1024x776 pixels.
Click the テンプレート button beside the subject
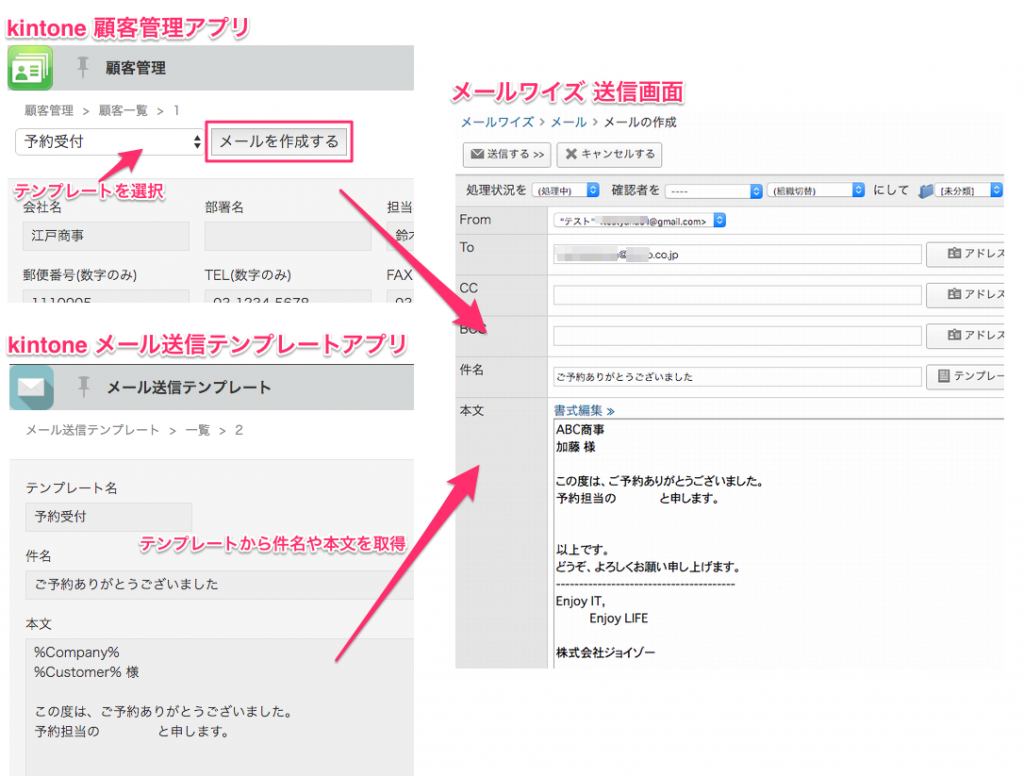(x=965, y=376)
